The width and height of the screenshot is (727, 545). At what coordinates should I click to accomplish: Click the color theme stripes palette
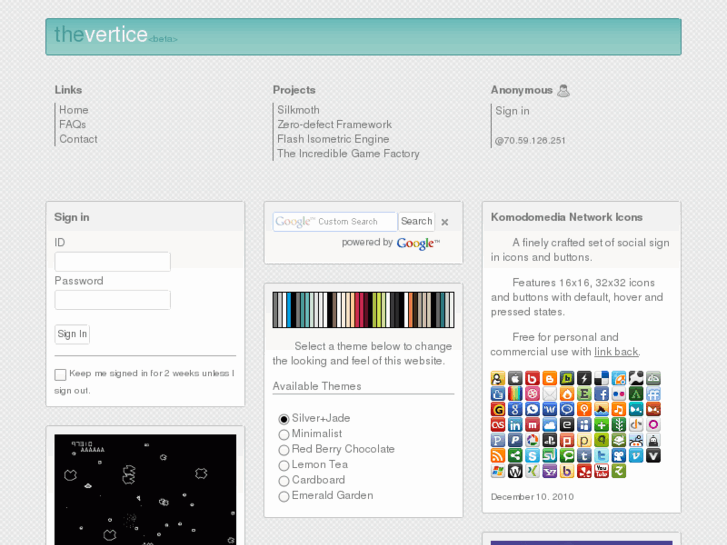tap(364, 310)
